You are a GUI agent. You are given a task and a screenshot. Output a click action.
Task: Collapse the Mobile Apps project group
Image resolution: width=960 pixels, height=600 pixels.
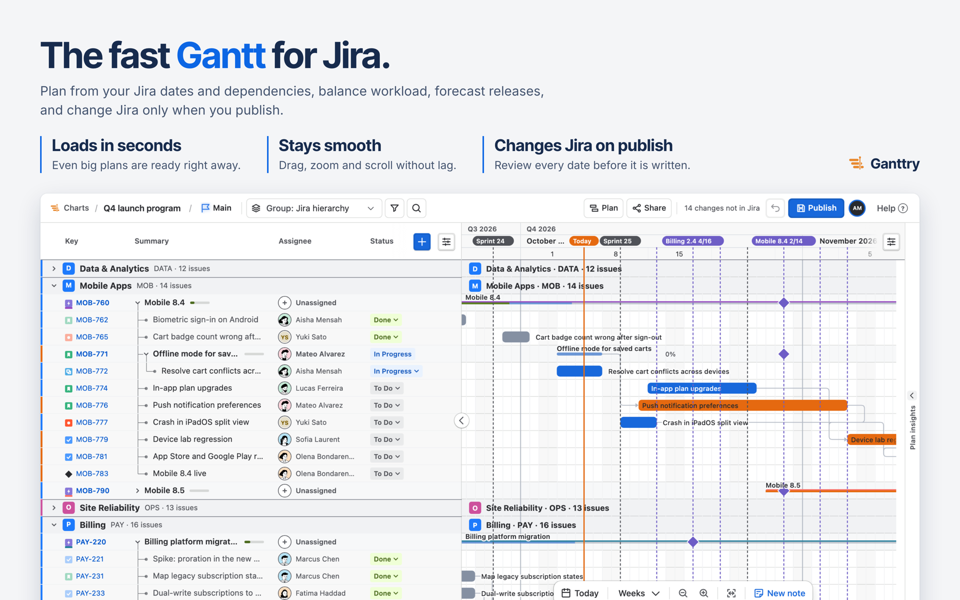click(54, 285)
